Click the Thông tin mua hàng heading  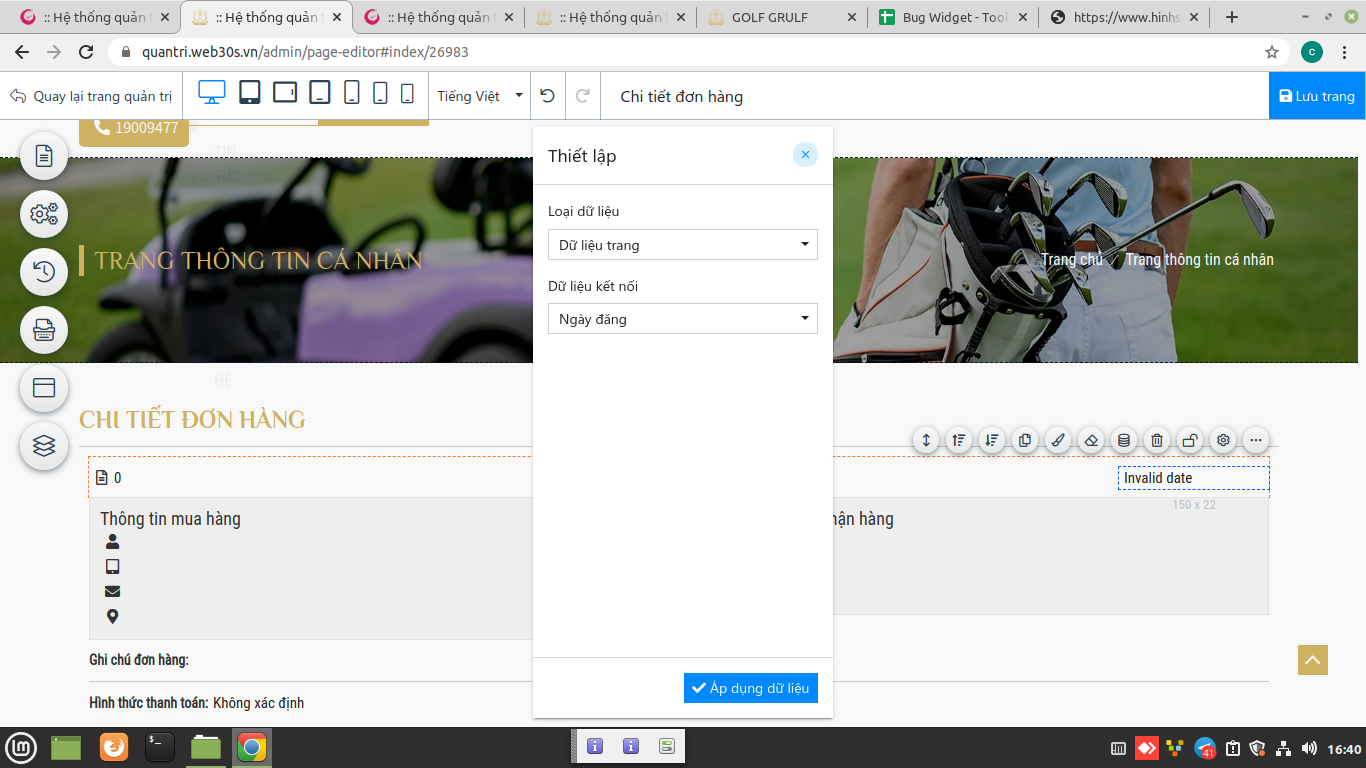[x=170, y=518]
